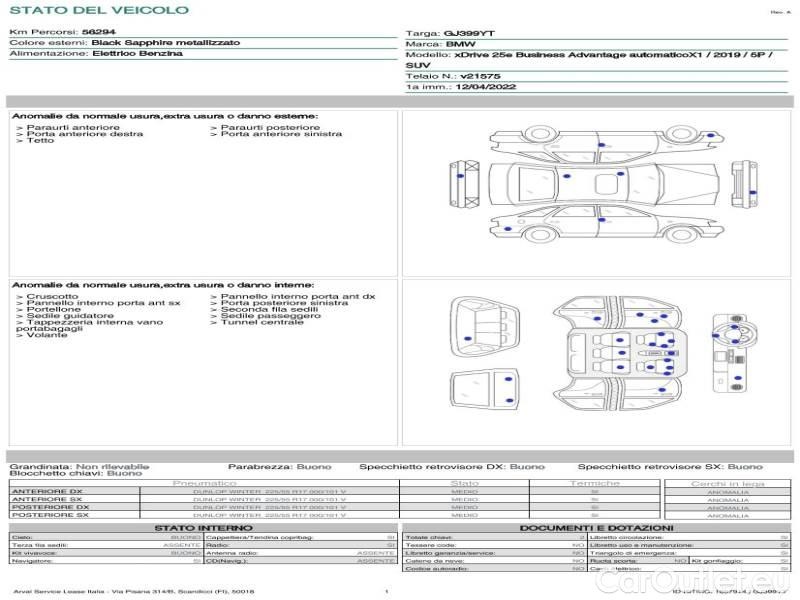Select the Marca value BMW
Screen dimensions: 800x600
[460, 44]
